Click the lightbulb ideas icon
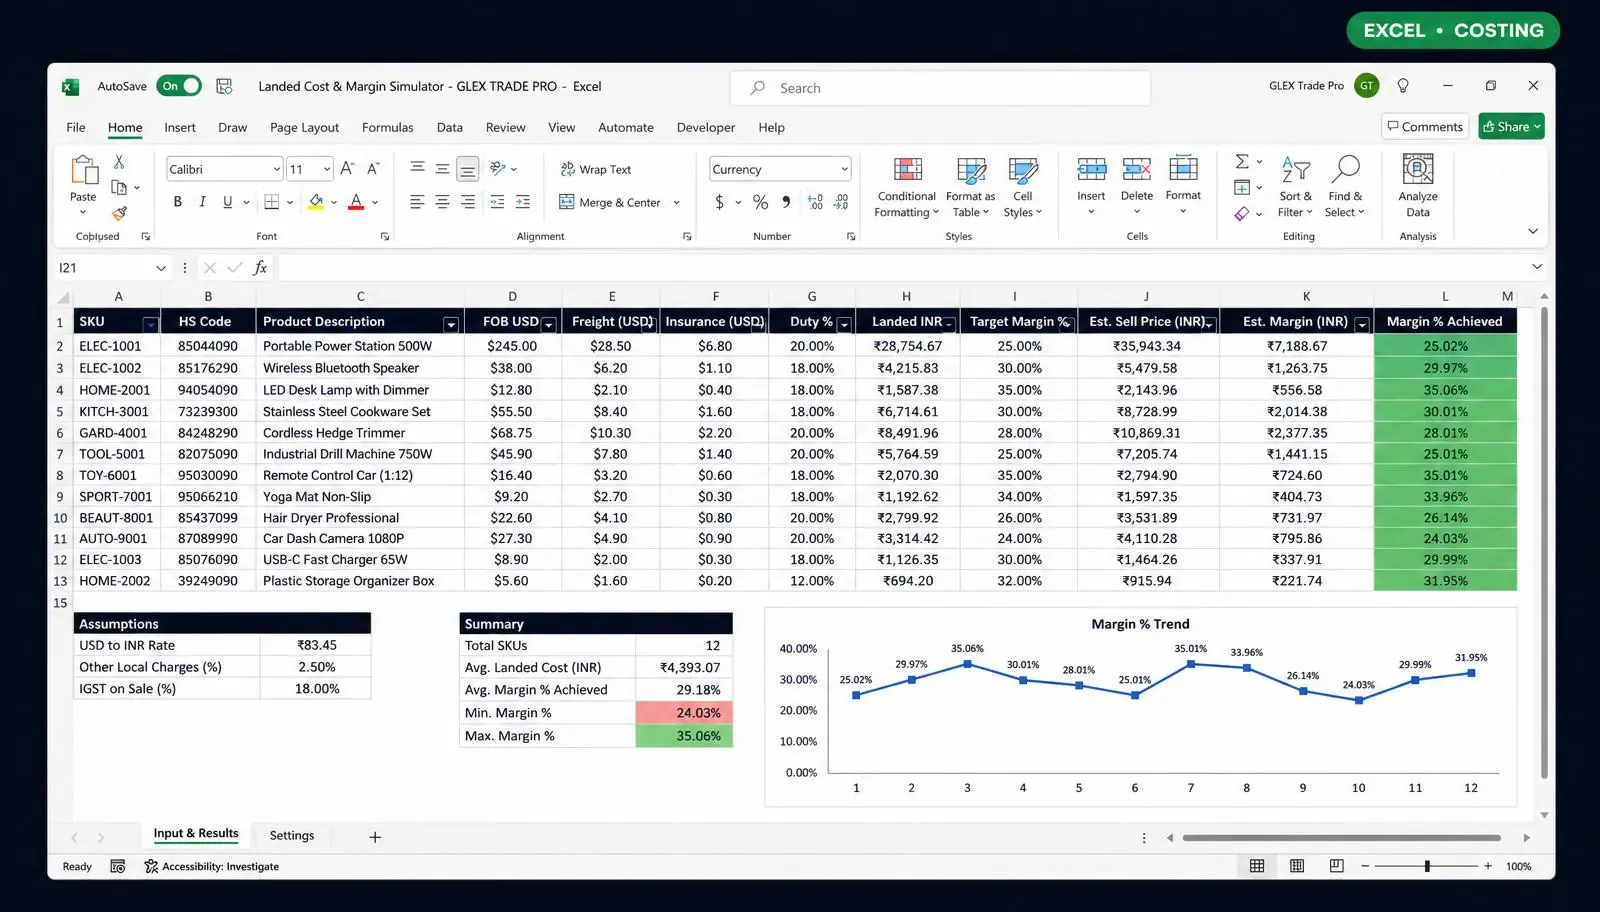This screenshot has height=912, width=1600. point(1403,86)
